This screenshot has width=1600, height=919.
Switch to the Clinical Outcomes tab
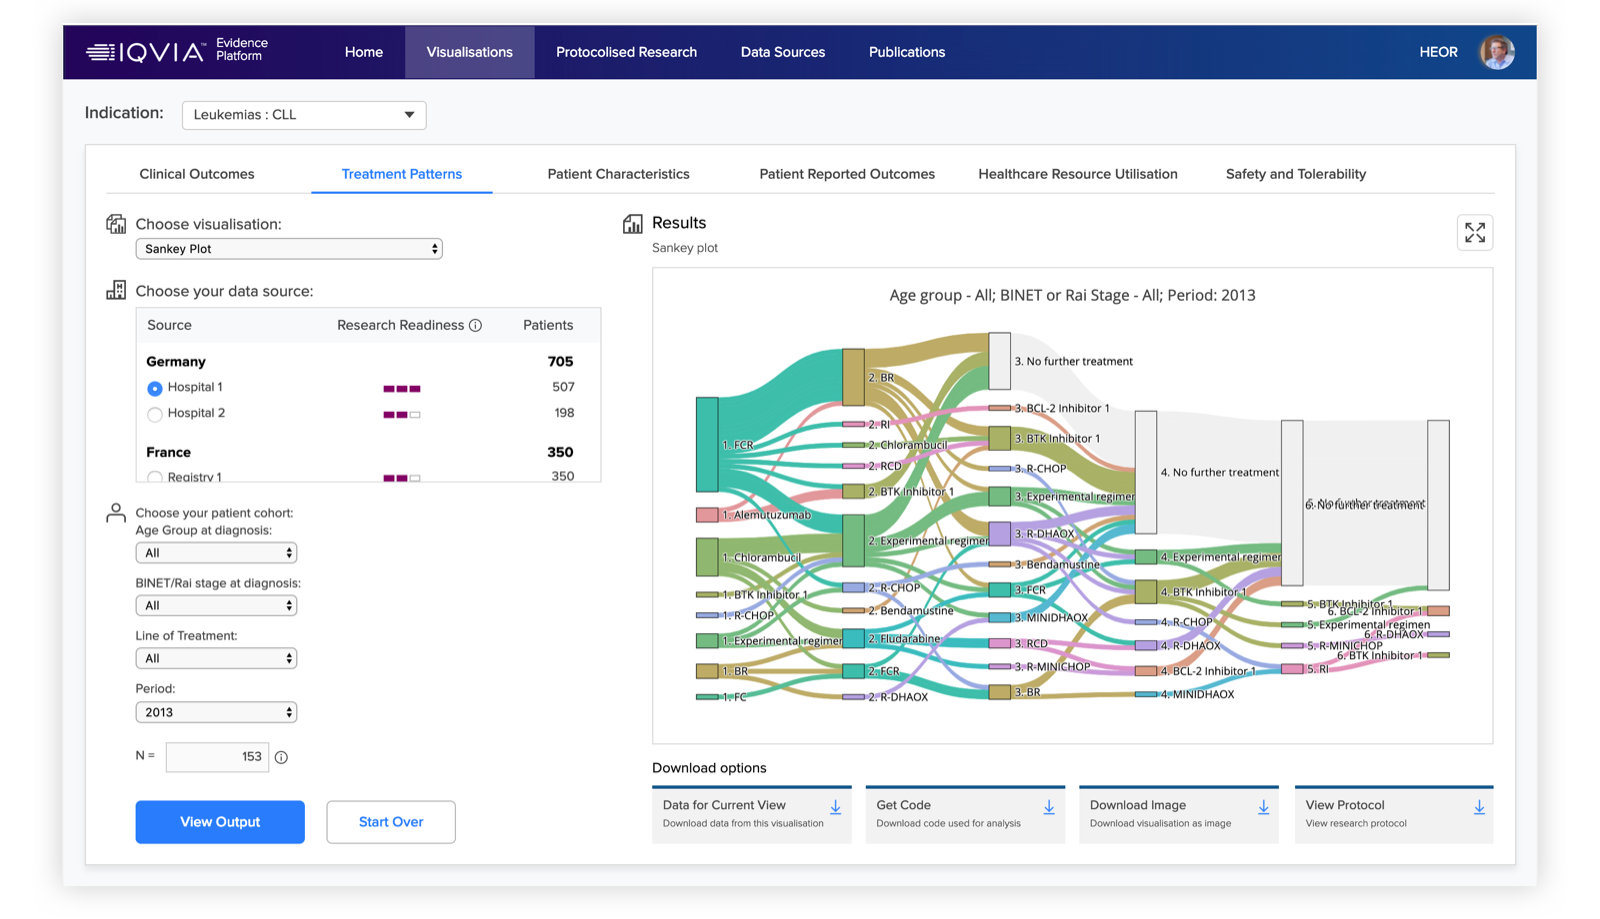click(x=197, y=174)
